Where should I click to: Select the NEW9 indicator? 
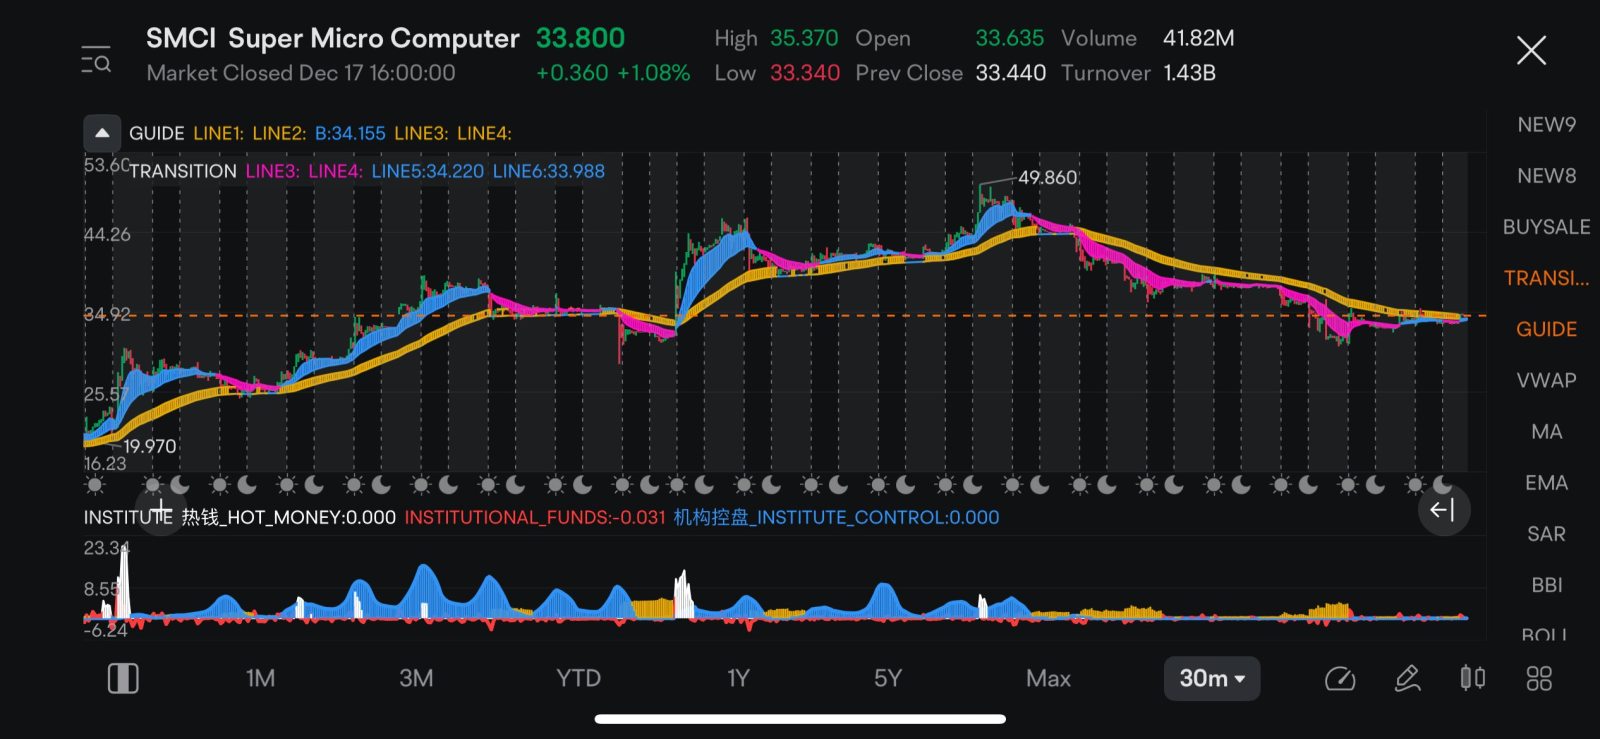coord(1546,125)
